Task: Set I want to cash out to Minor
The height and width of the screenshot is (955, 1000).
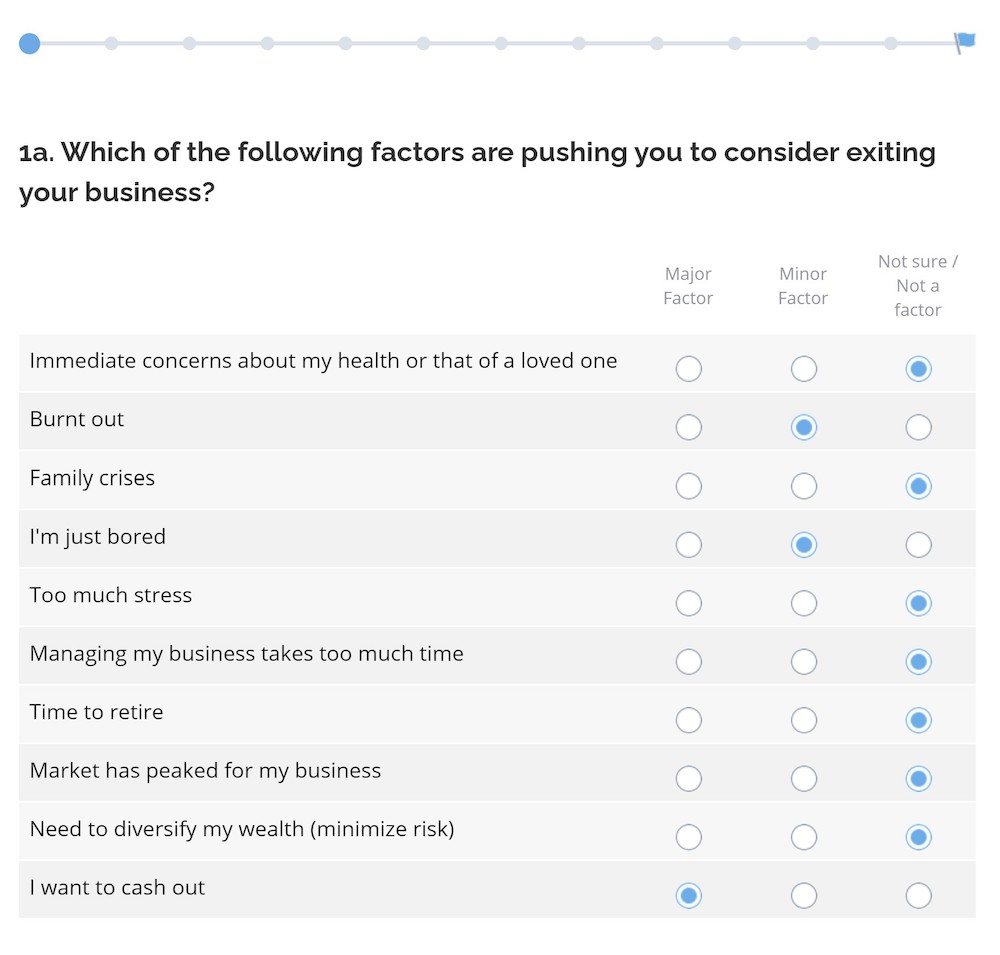Action: pos(803,896)
